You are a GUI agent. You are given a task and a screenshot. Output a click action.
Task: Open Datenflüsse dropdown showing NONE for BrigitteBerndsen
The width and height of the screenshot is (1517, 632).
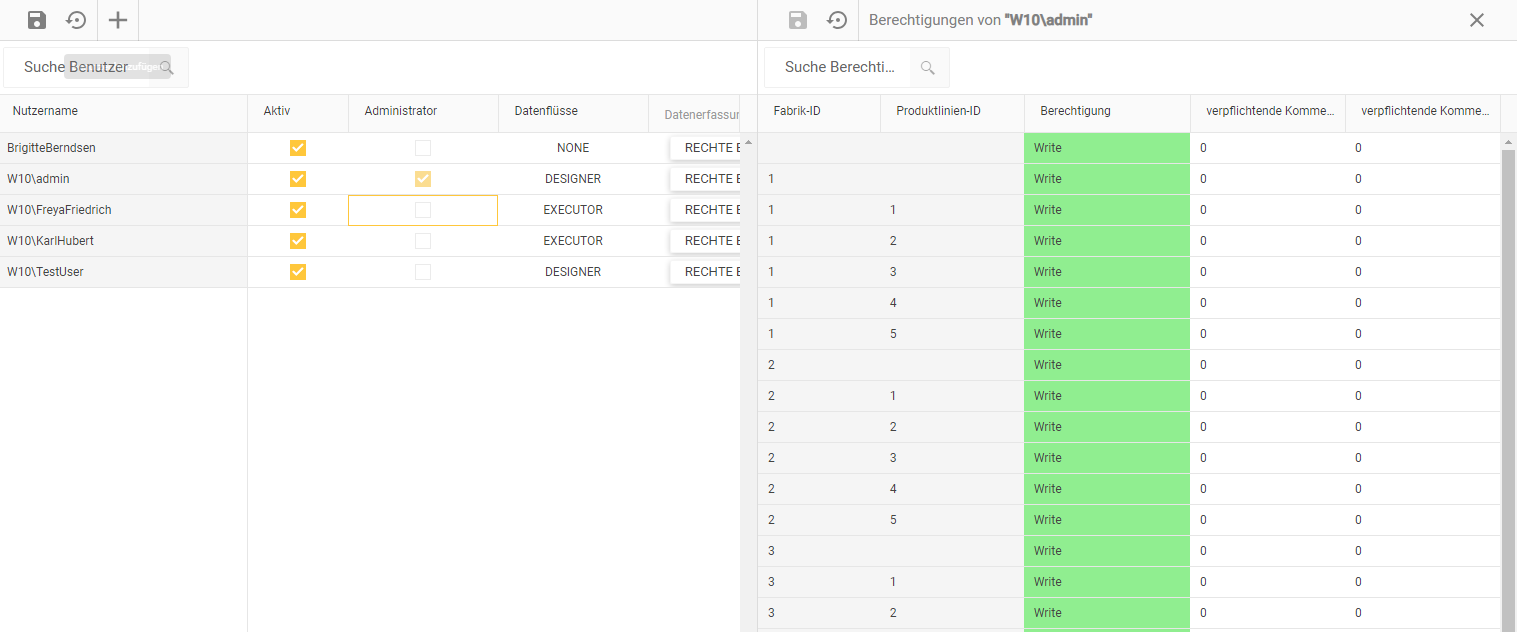[573, 148]
